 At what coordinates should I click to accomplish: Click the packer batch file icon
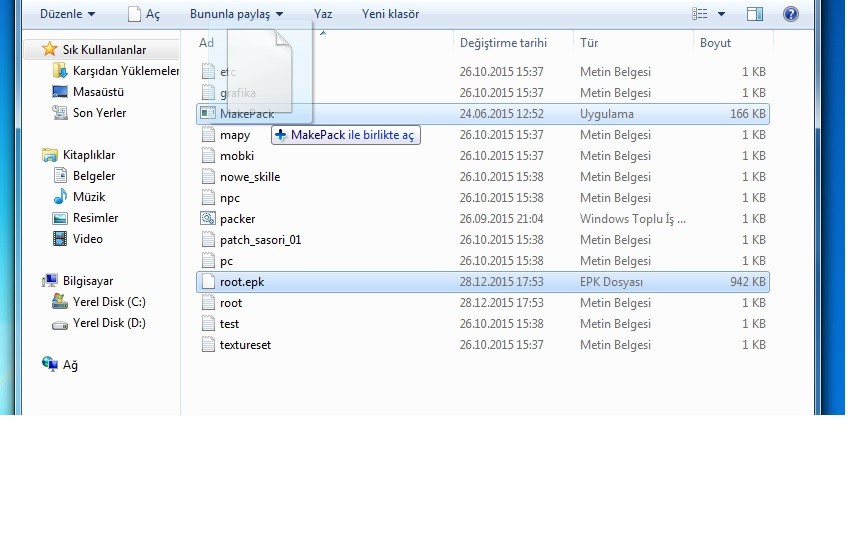[208, 218]
